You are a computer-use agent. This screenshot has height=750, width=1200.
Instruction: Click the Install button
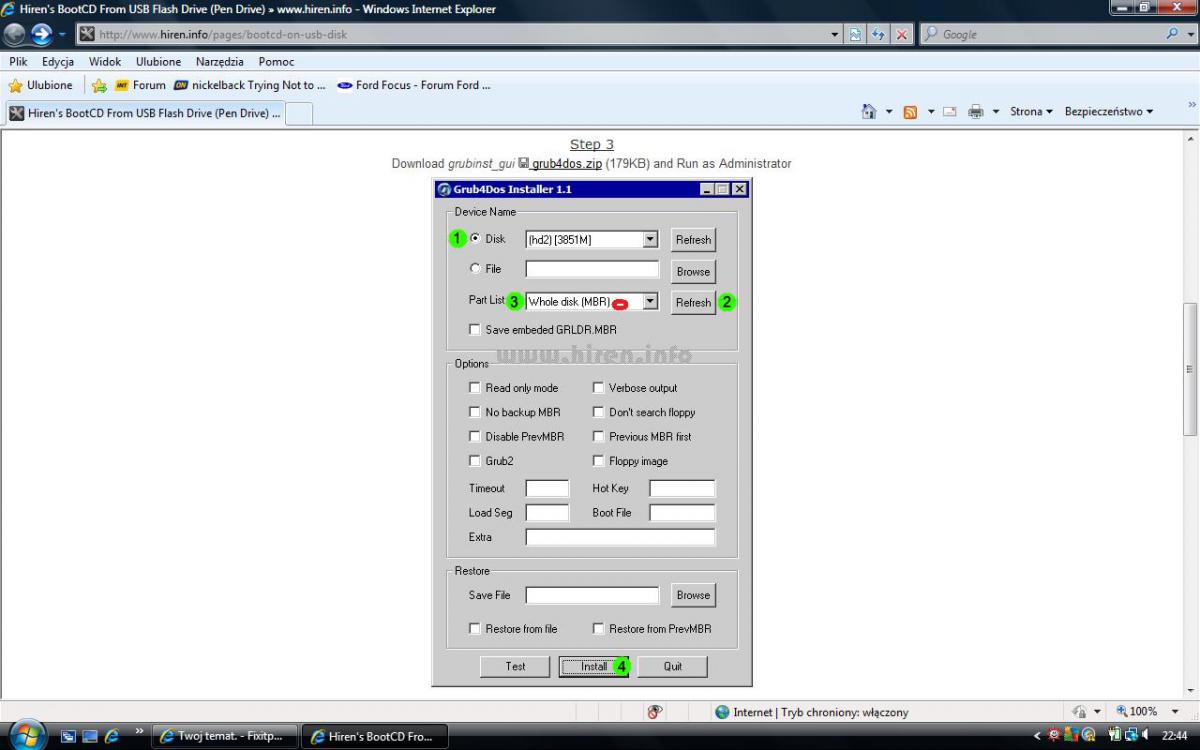594,666
